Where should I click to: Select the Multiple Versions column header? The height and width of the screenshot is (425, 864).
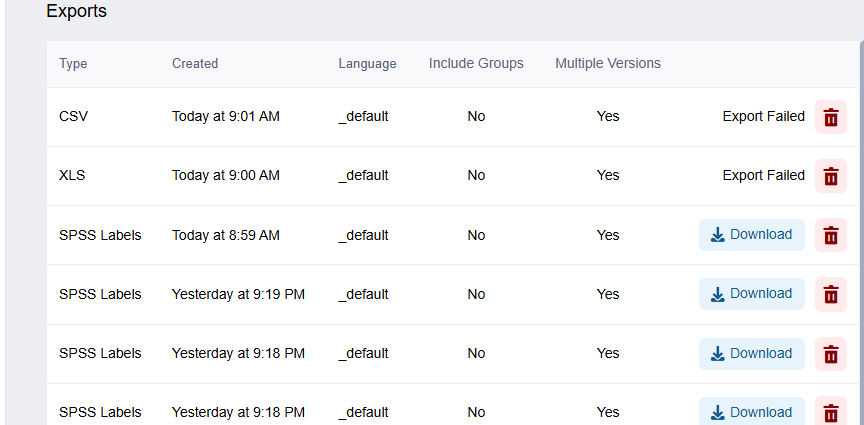click(608, 63)
